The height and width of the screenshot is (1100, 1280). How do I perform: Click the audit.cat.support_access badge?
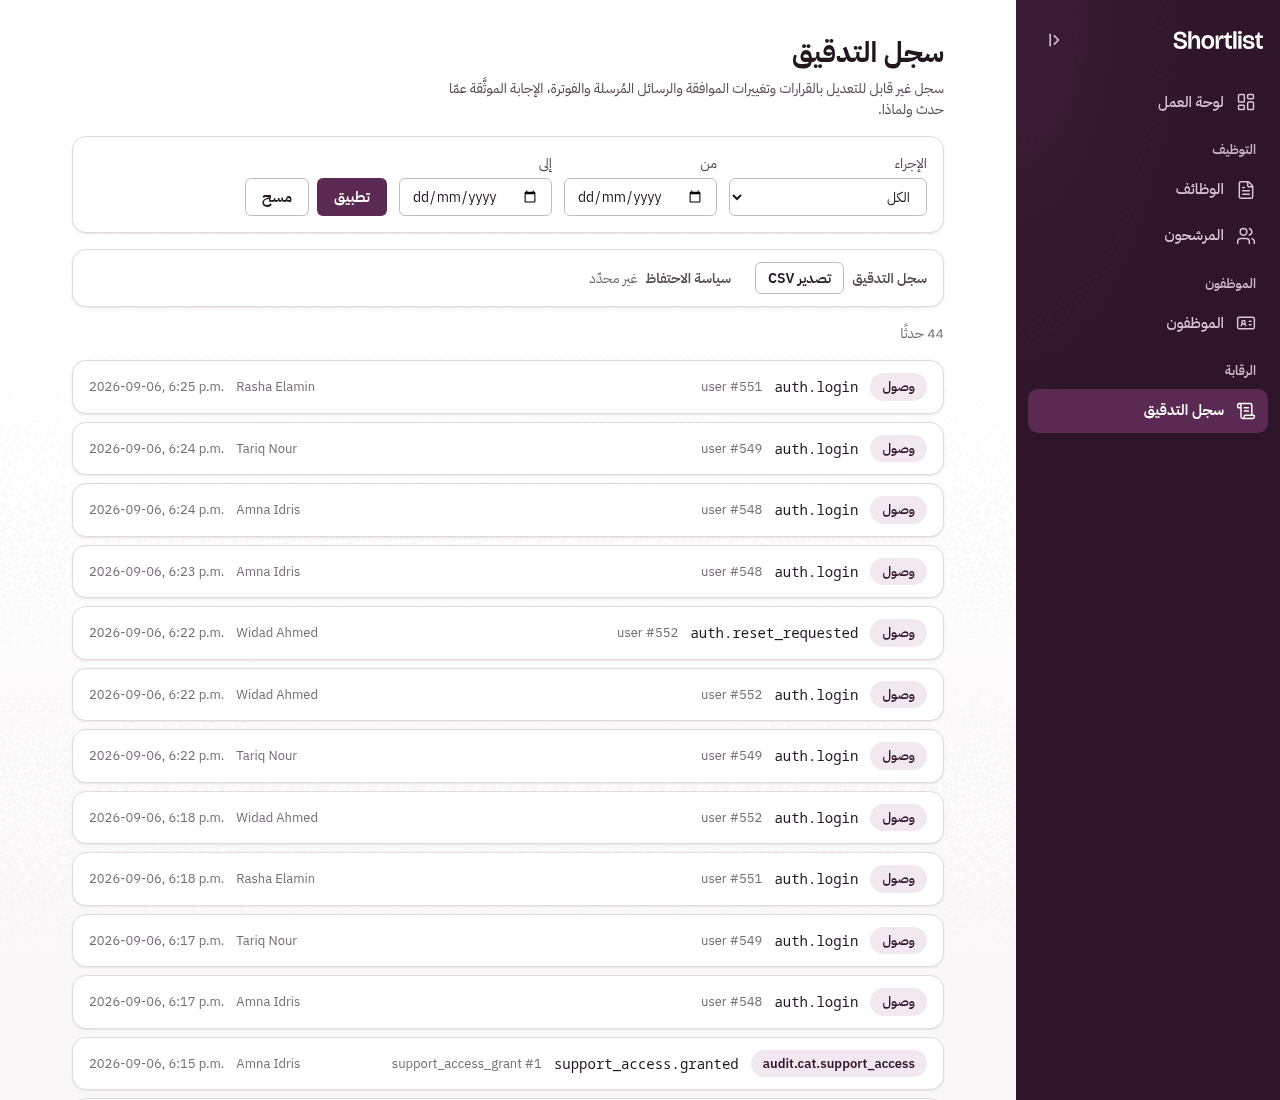coord(839,1064)
